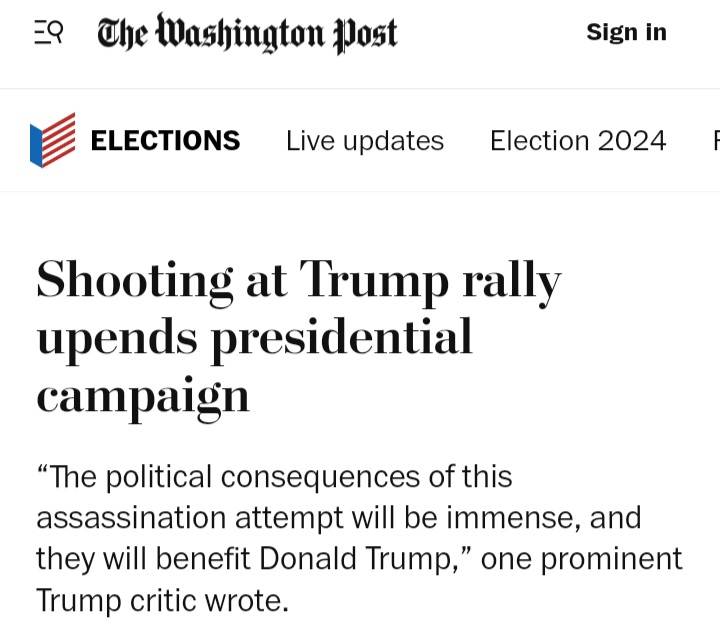This screenshot has height=643, width=720.
Task: Click the word "Washington" in the masthead
Action: pyautogui.click(x=241, y=33)
